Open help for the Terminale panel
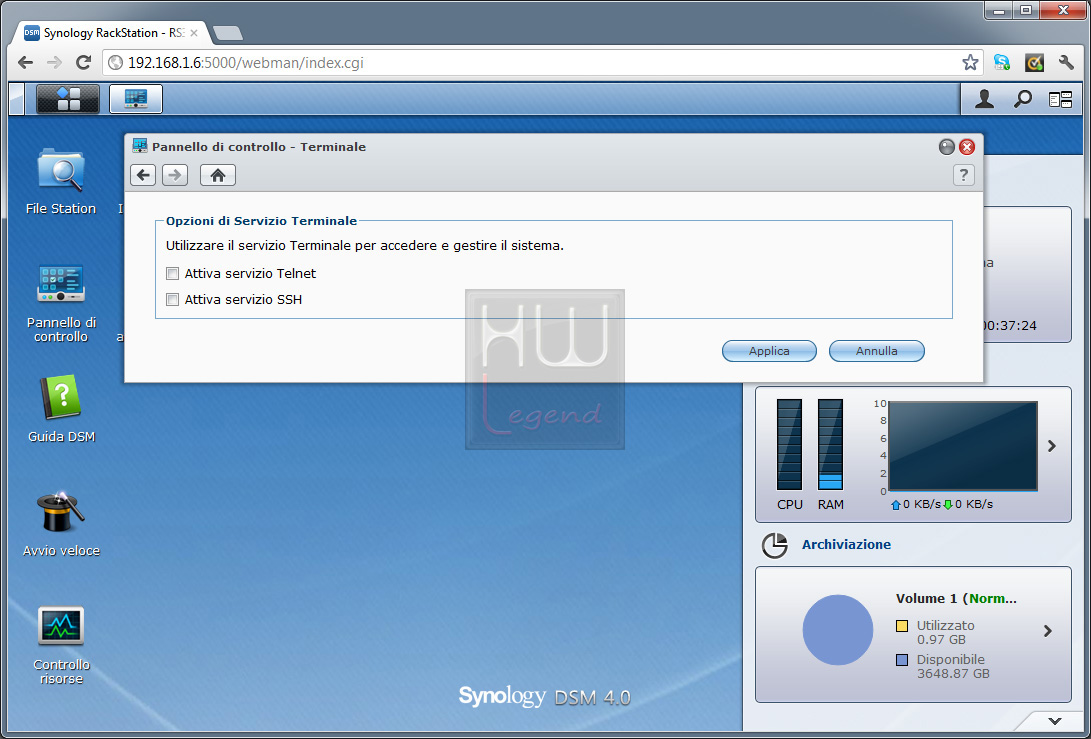 pos(964,175)
